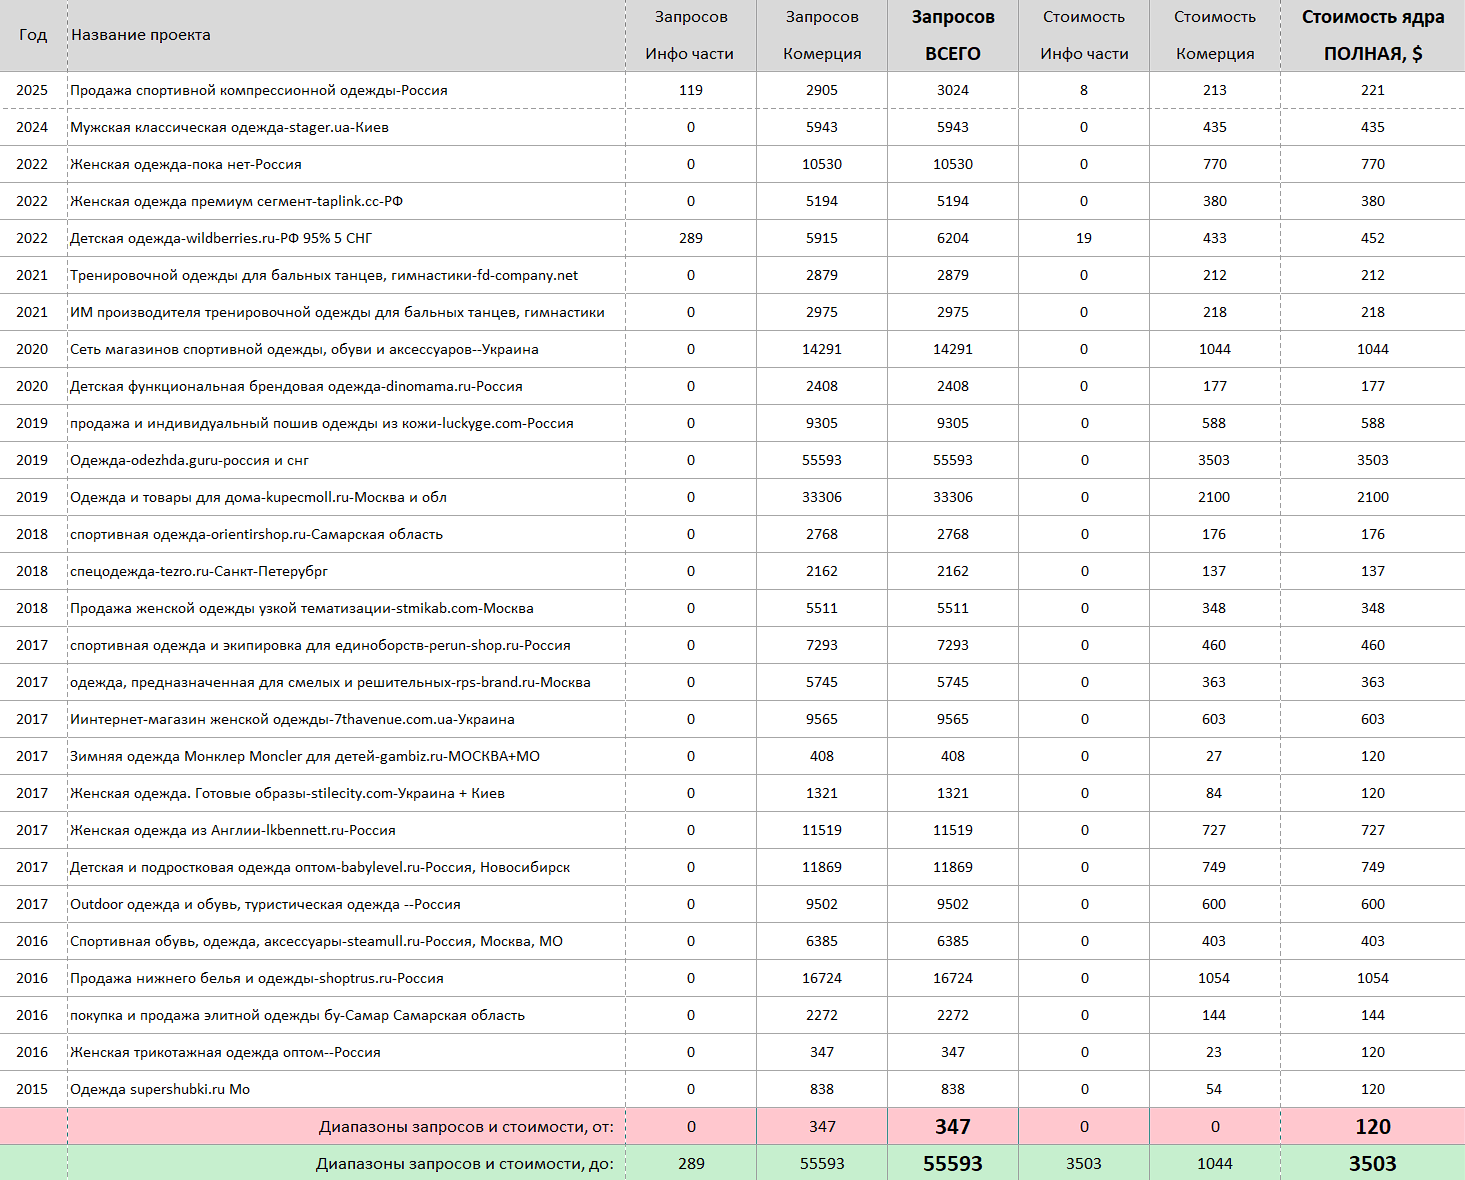
Task: Select project "Мужская классическая одежда-stager.ua-Киев"
Action: tap(229, 127)
